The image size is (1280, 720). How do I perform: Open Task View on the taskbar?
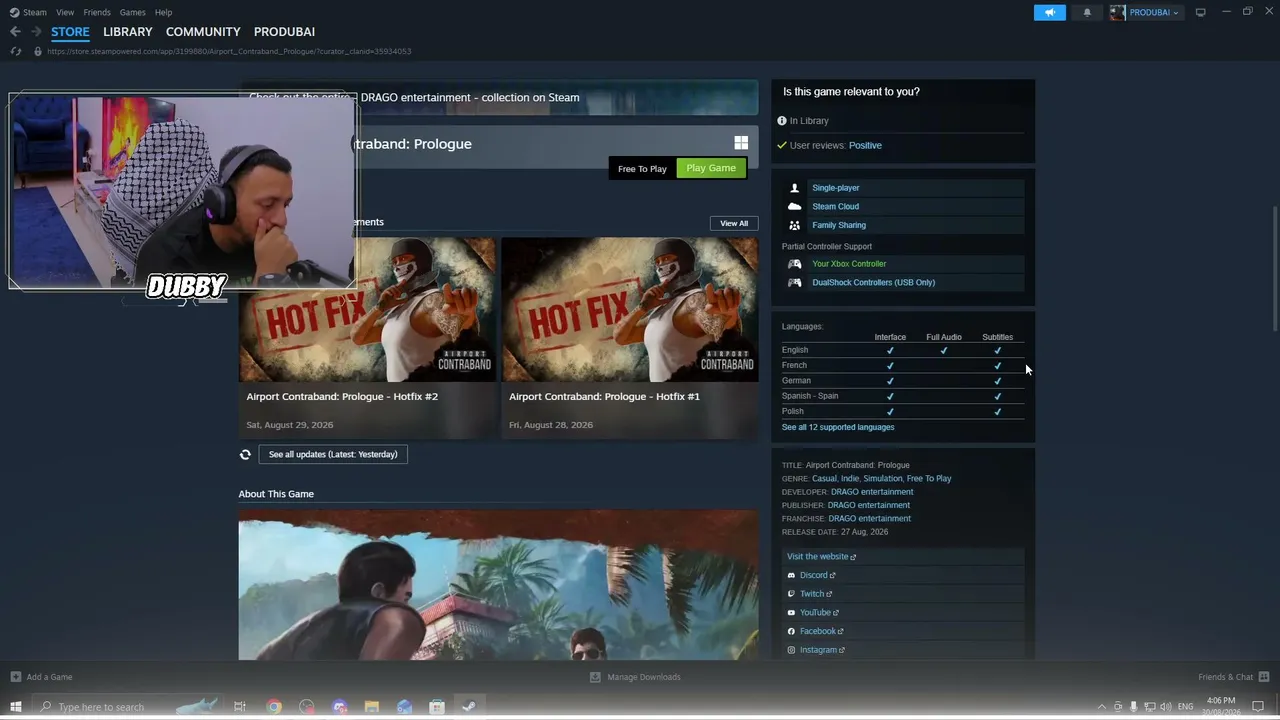(x=240, y=707)
